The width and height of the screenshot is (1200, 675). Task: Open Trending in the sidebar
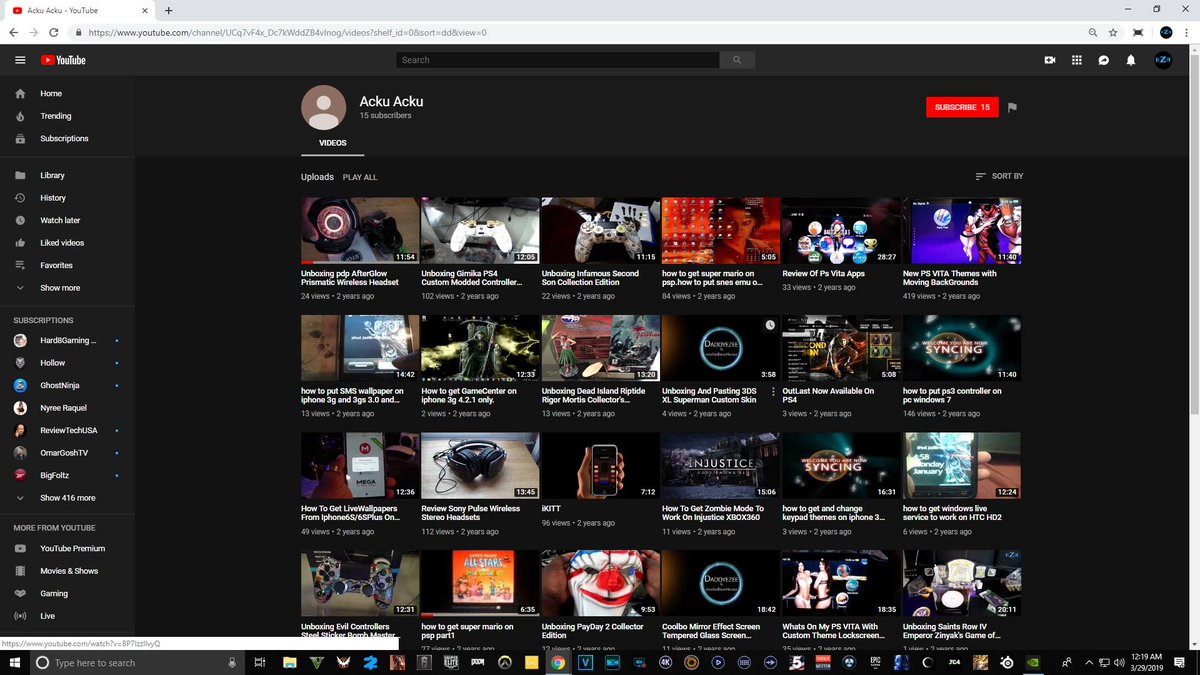click(x=67, y=116)
